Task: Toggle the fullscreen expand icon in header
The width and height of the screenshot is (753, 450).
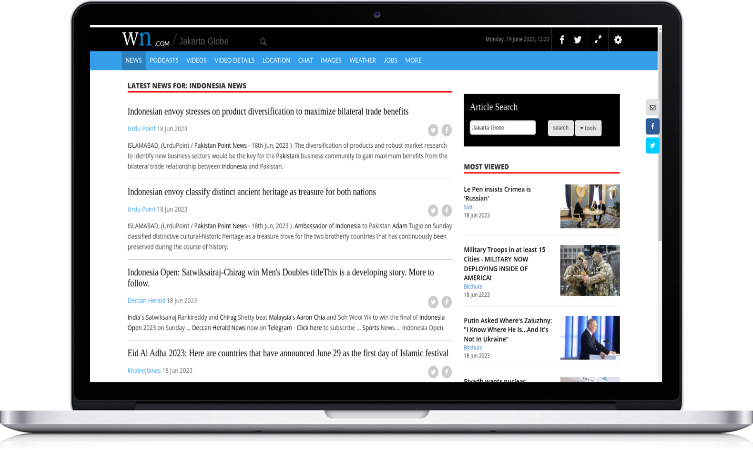Action: tap(598, 39)
